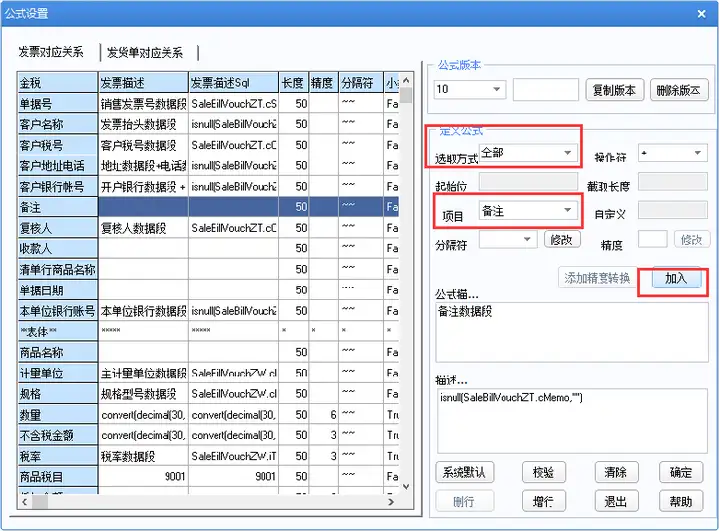
Task: Click the horizontal scrollbar right arrow
Action: pyautogui.click(x=391, y=502)
